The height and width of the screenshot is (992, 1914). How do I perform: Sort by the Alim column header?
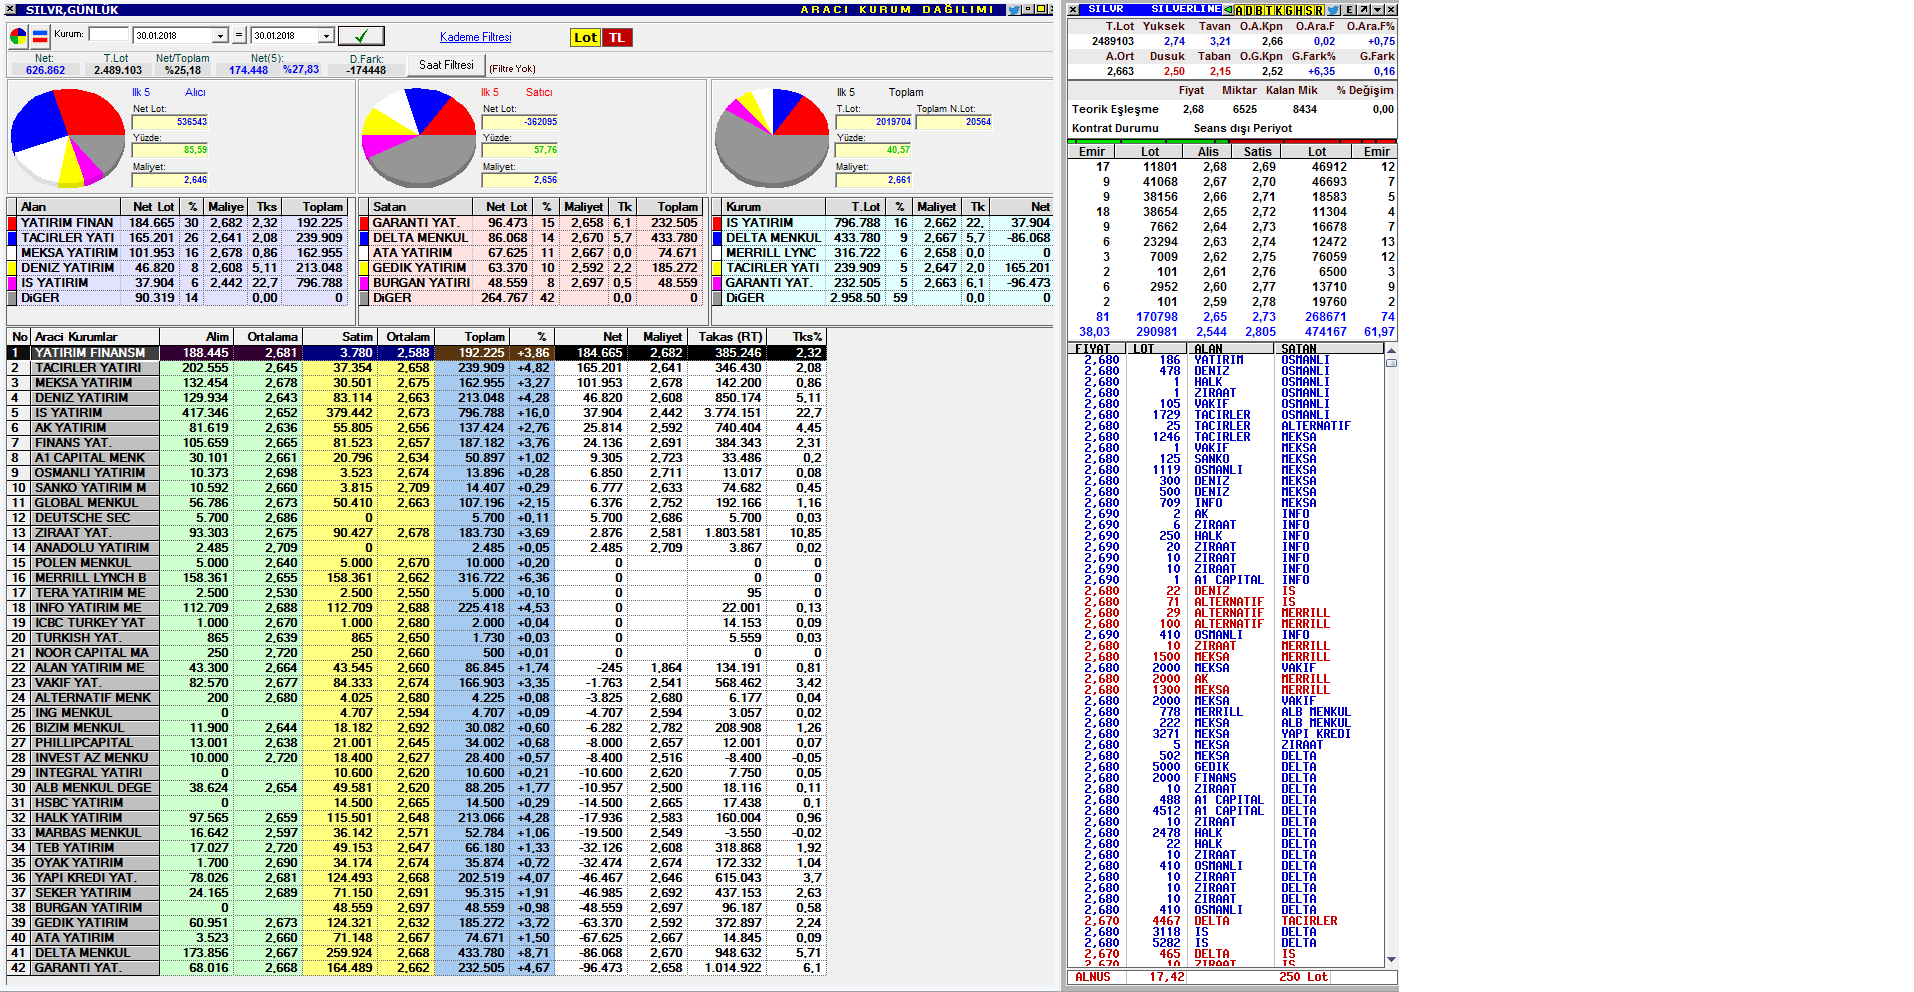point(195,337)
